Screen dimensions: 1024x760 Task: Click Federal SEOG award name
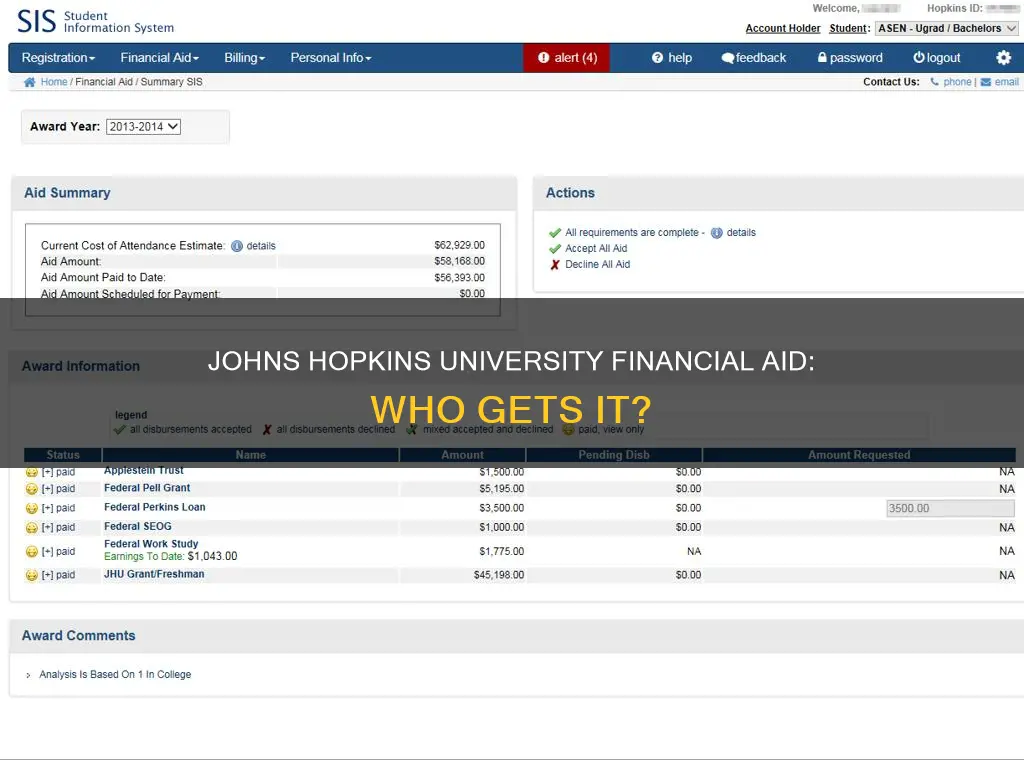coord(138,526)
